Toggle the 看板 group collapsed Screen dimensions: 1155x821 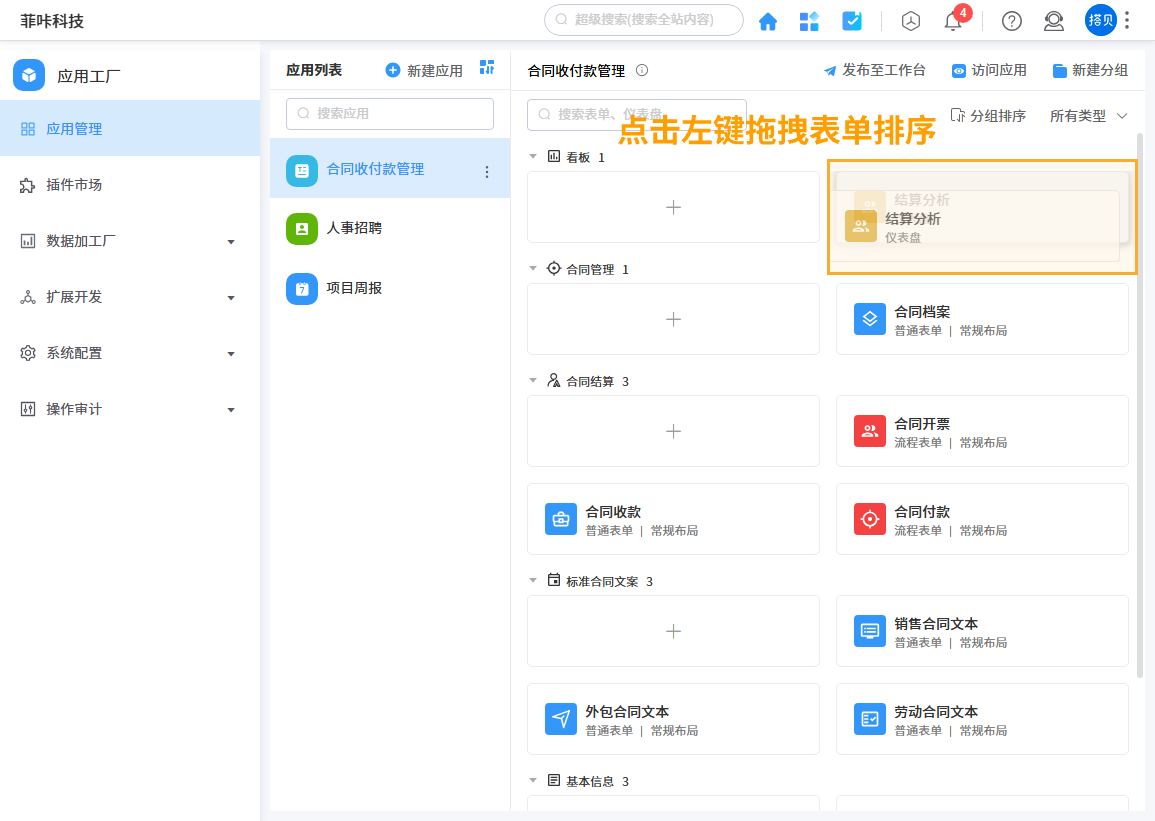[x=534, y=157]
